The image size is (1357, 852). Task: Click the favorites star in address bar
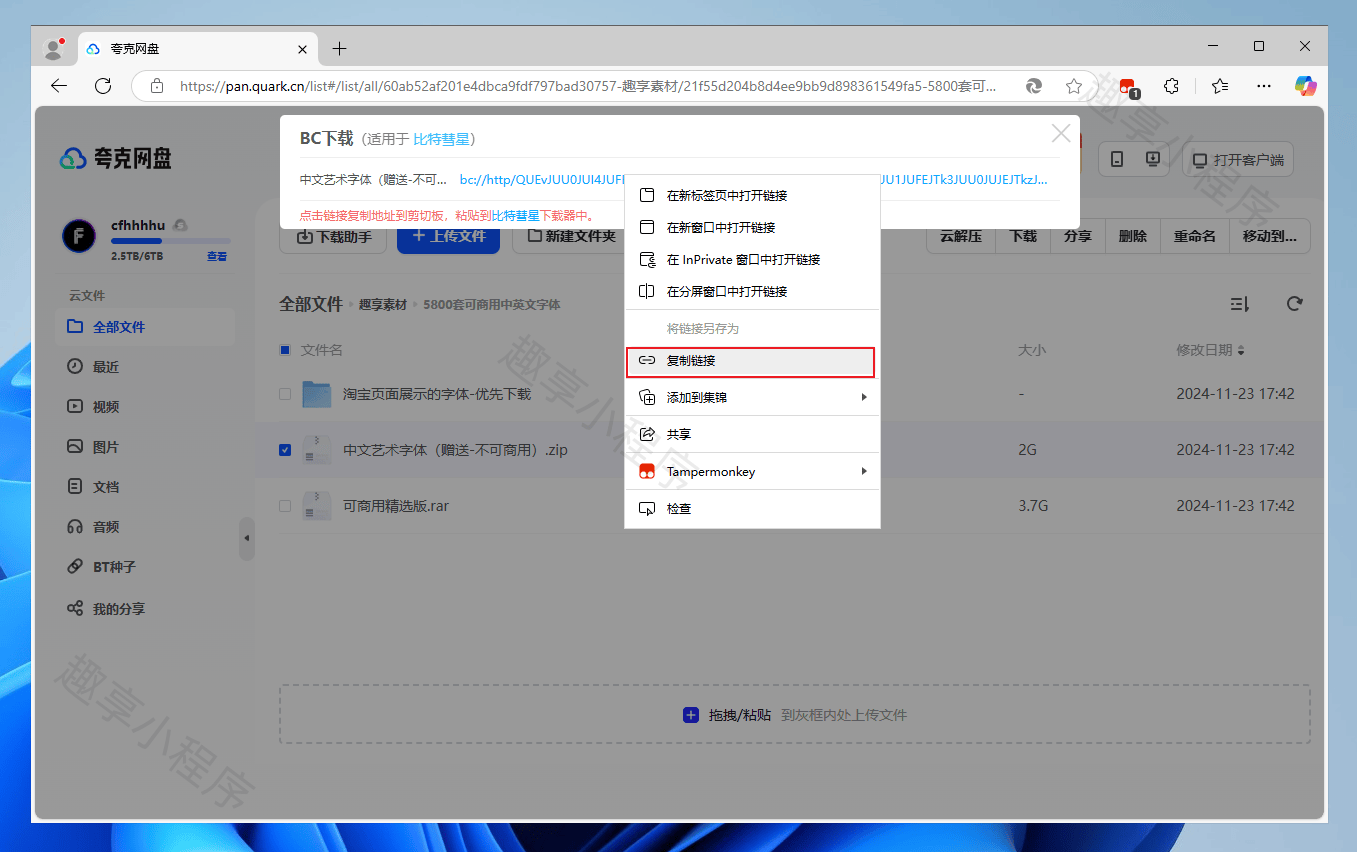click(1074, 86)
